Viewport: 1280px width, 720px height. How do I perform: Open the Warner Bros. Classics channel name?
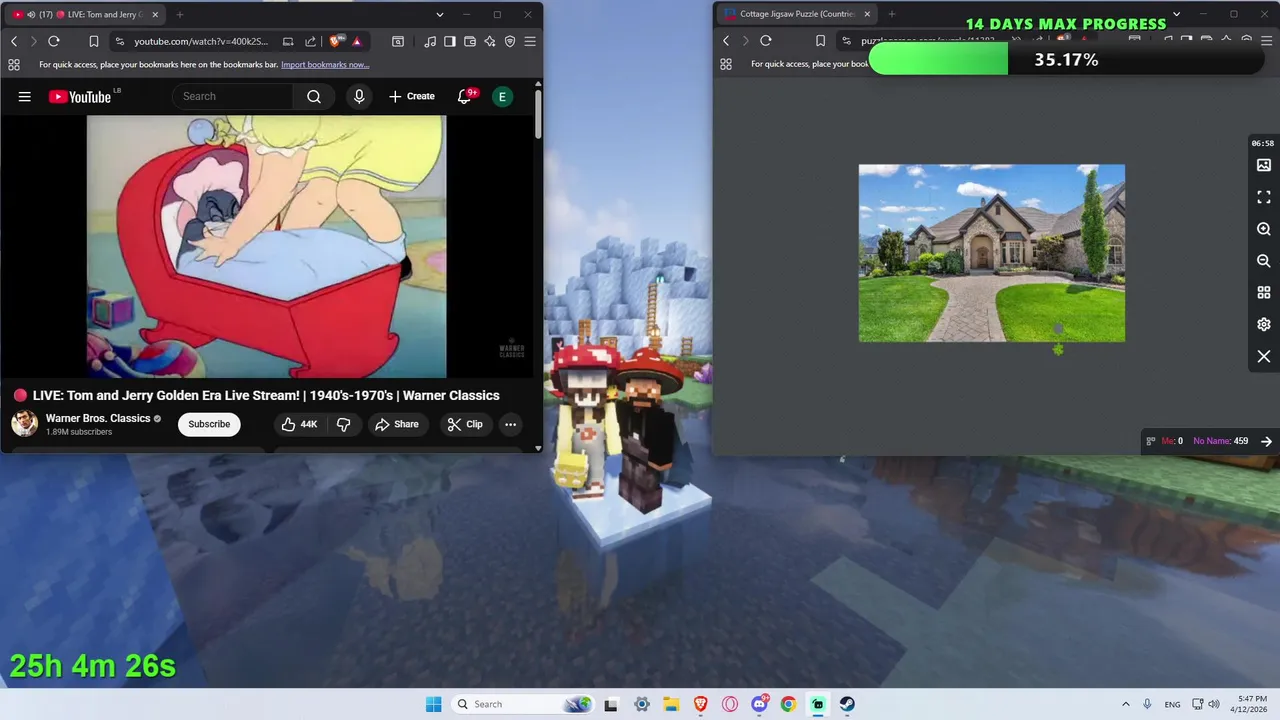[x=98, y=418]
